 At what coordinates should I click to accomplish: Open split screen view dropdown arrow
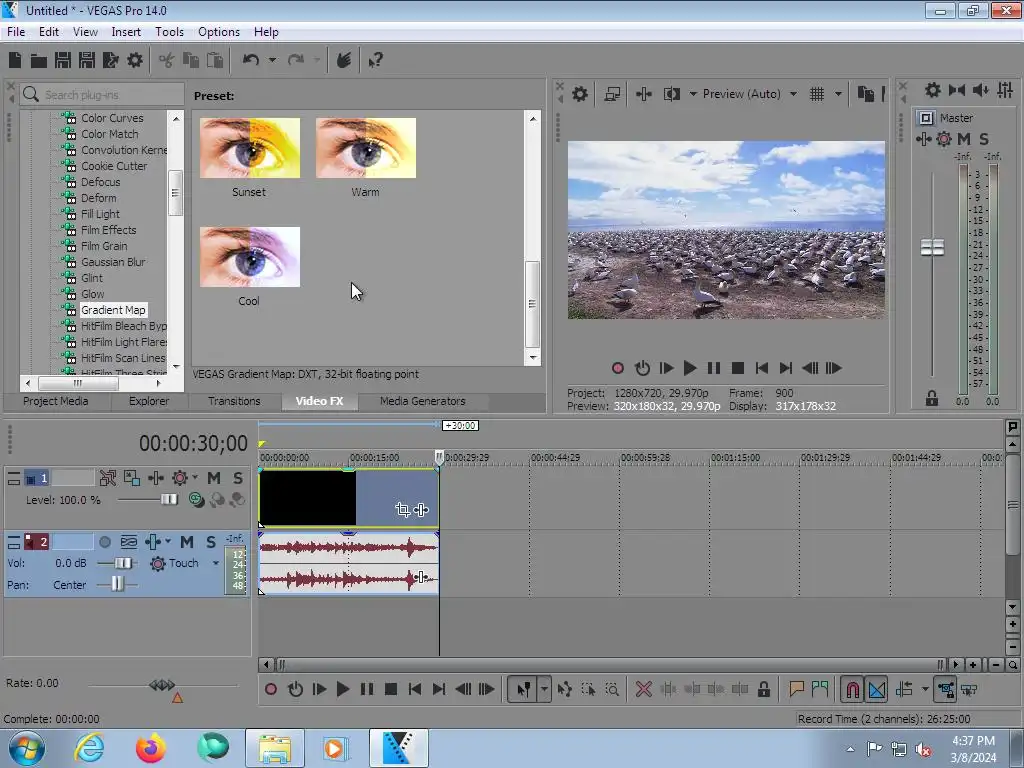click(x=692, y=94)
